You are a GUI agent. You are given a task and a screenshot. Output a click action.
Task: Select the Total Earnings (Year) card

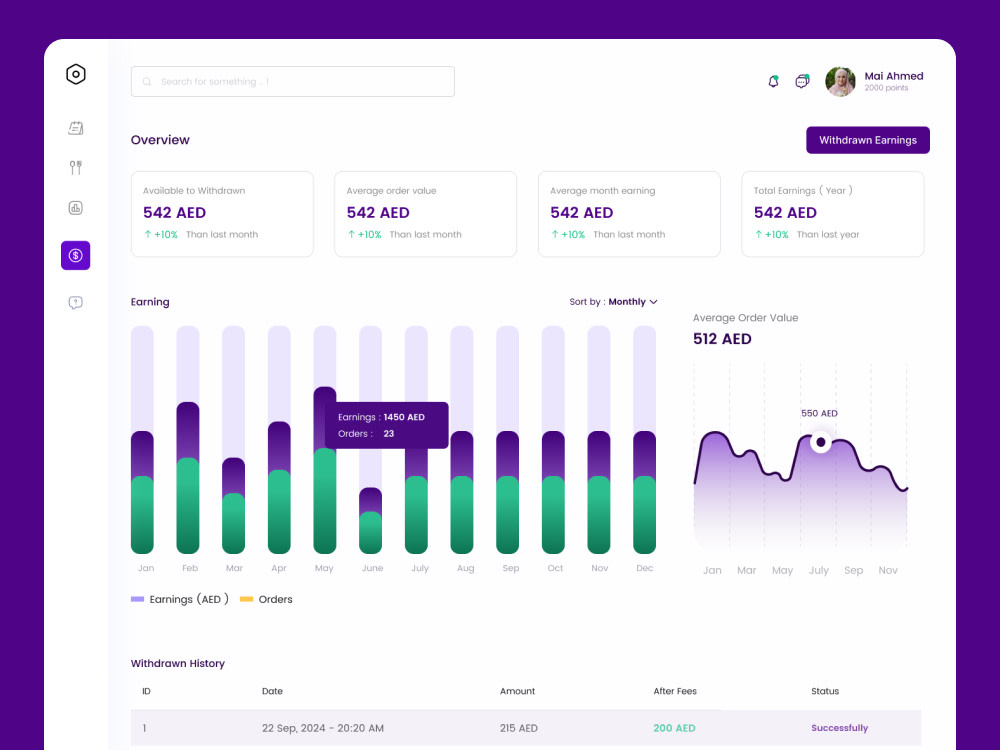point(833,214)
